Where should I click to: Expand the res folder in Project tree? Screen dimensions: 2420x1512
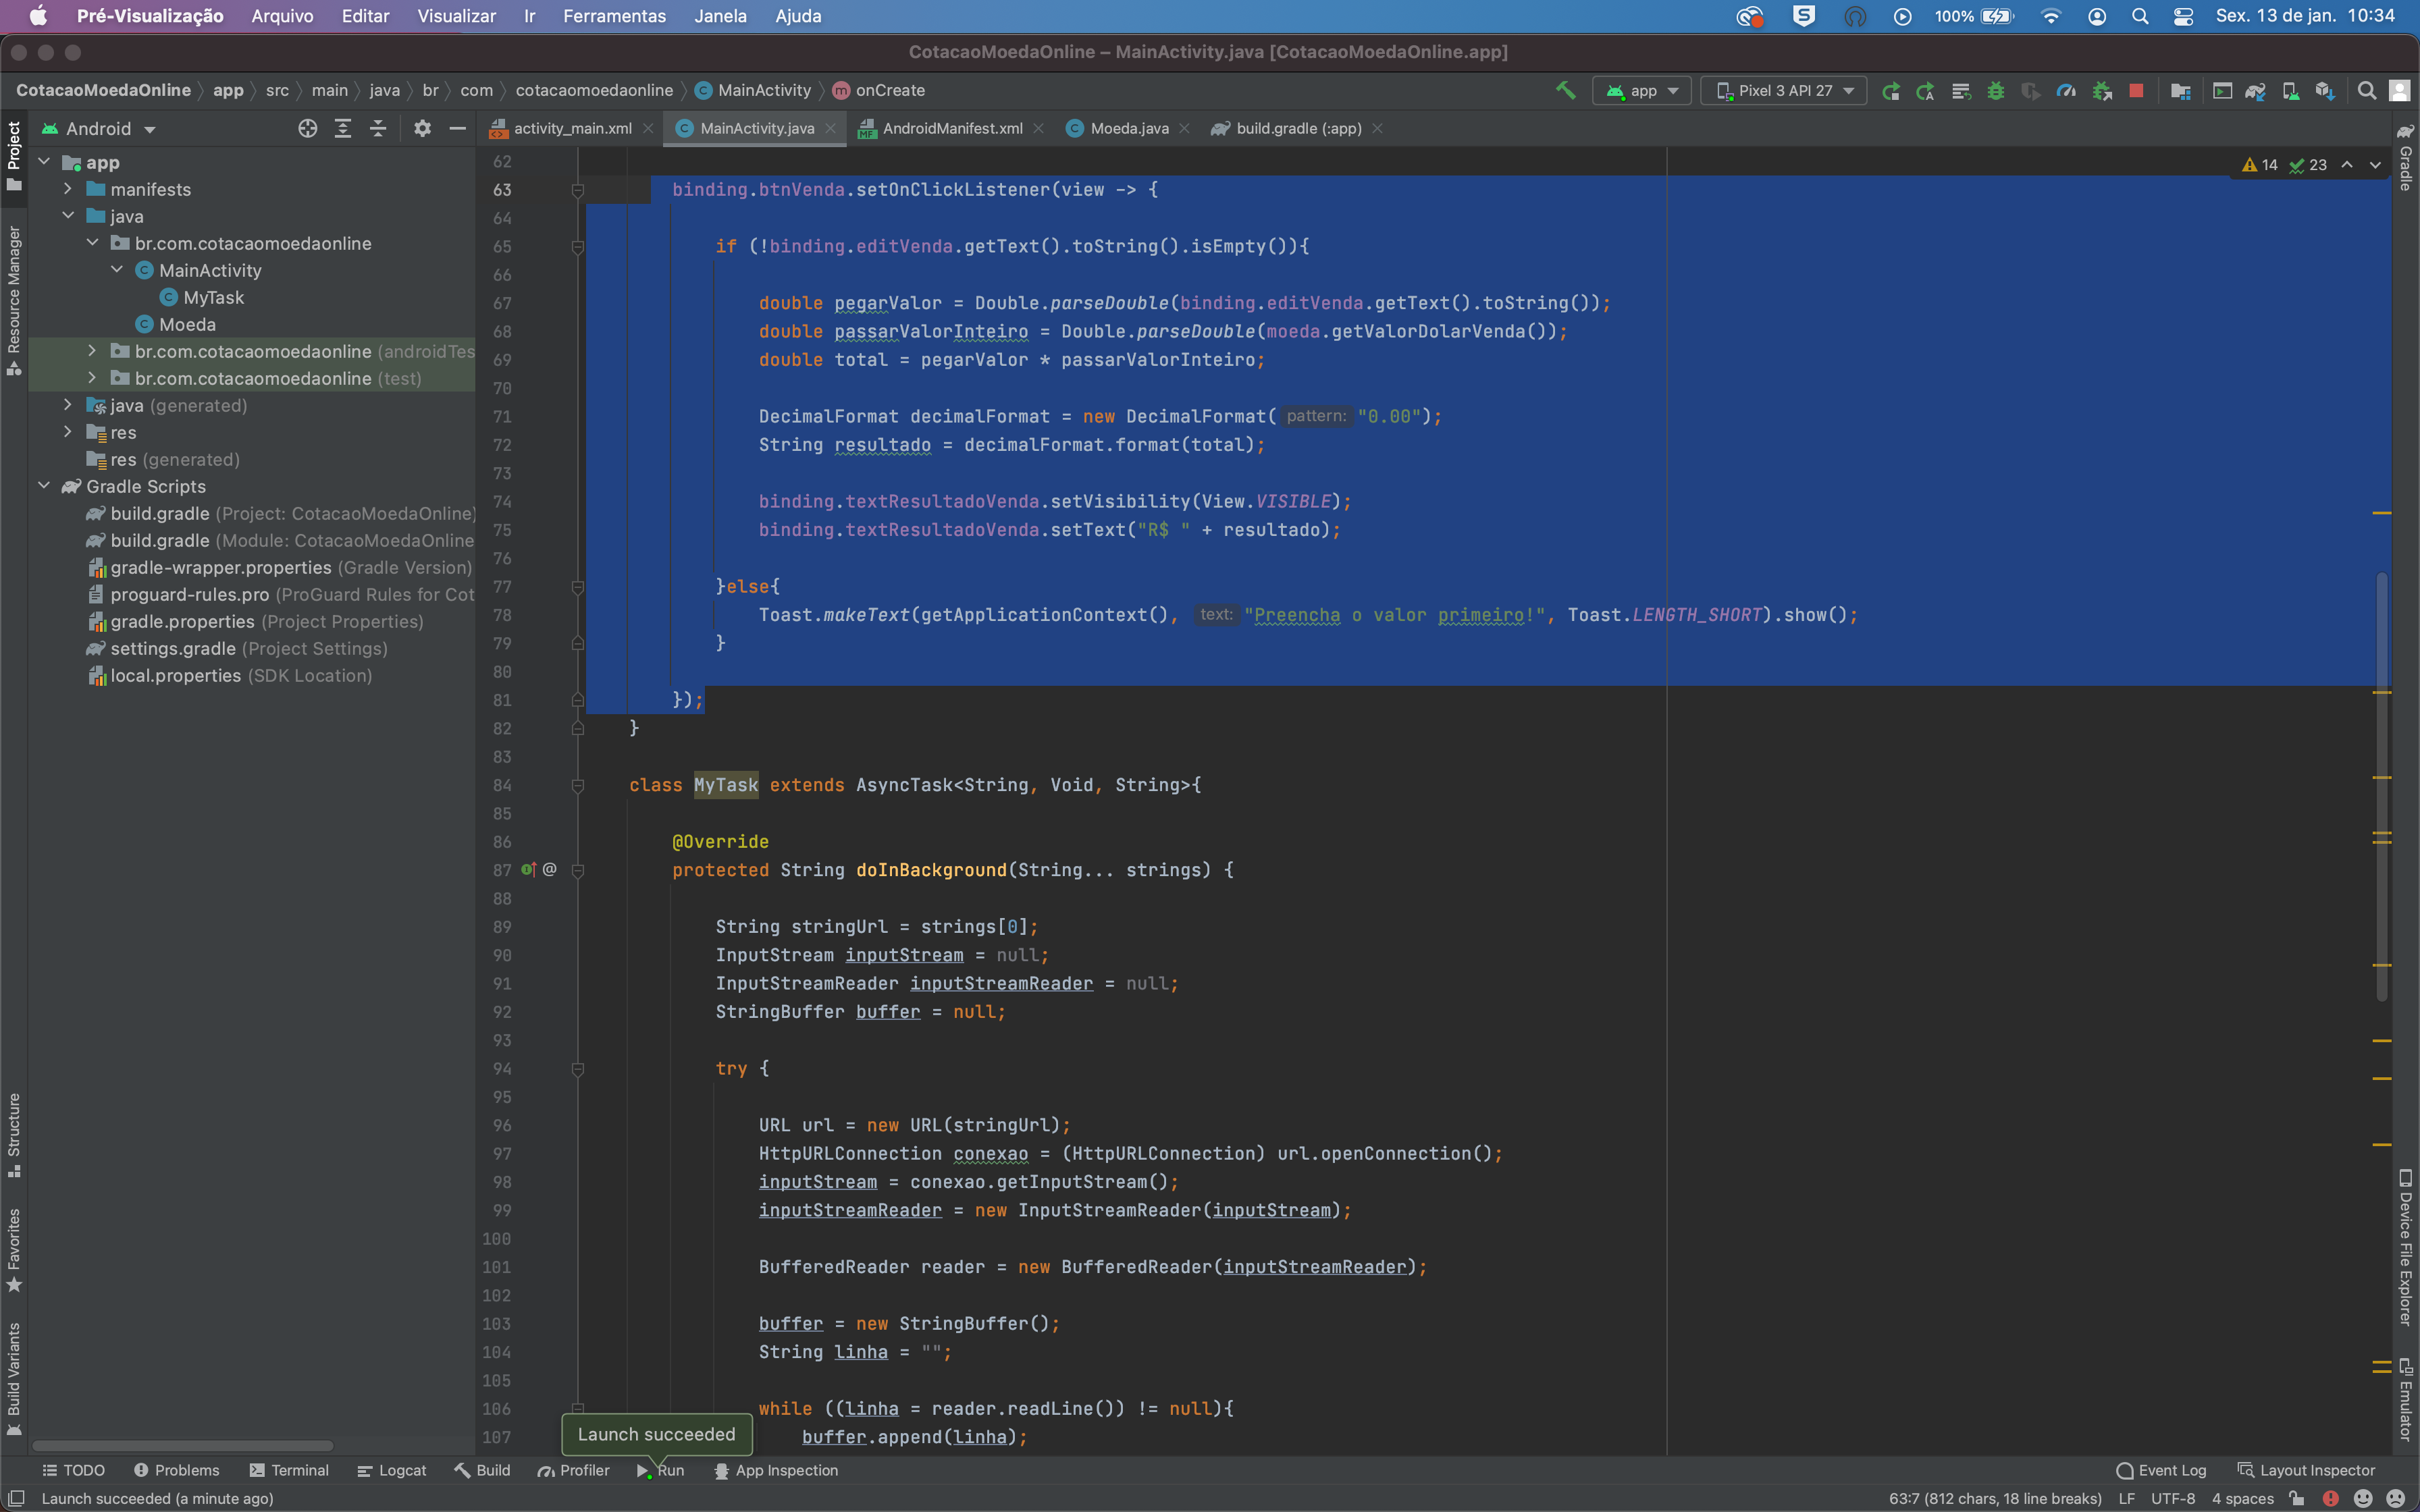(x=68, y=432)
